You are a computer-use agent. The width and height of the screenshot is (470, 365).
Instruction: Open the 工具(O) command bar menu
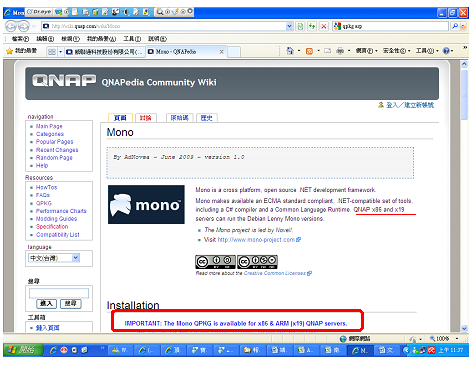tap(427, 51)
